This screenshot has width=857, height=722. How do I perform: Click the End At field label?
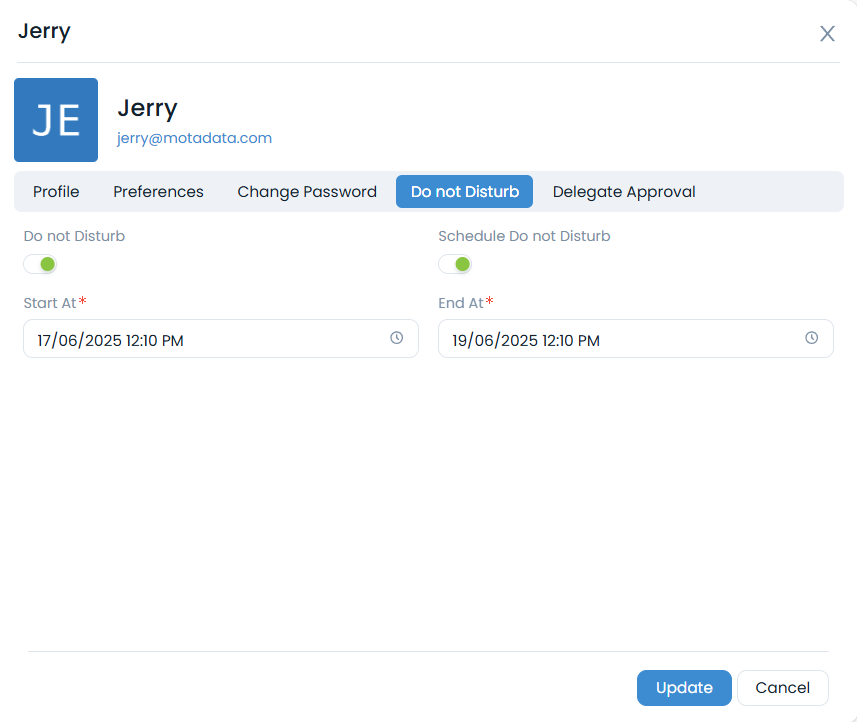[461, 303]
